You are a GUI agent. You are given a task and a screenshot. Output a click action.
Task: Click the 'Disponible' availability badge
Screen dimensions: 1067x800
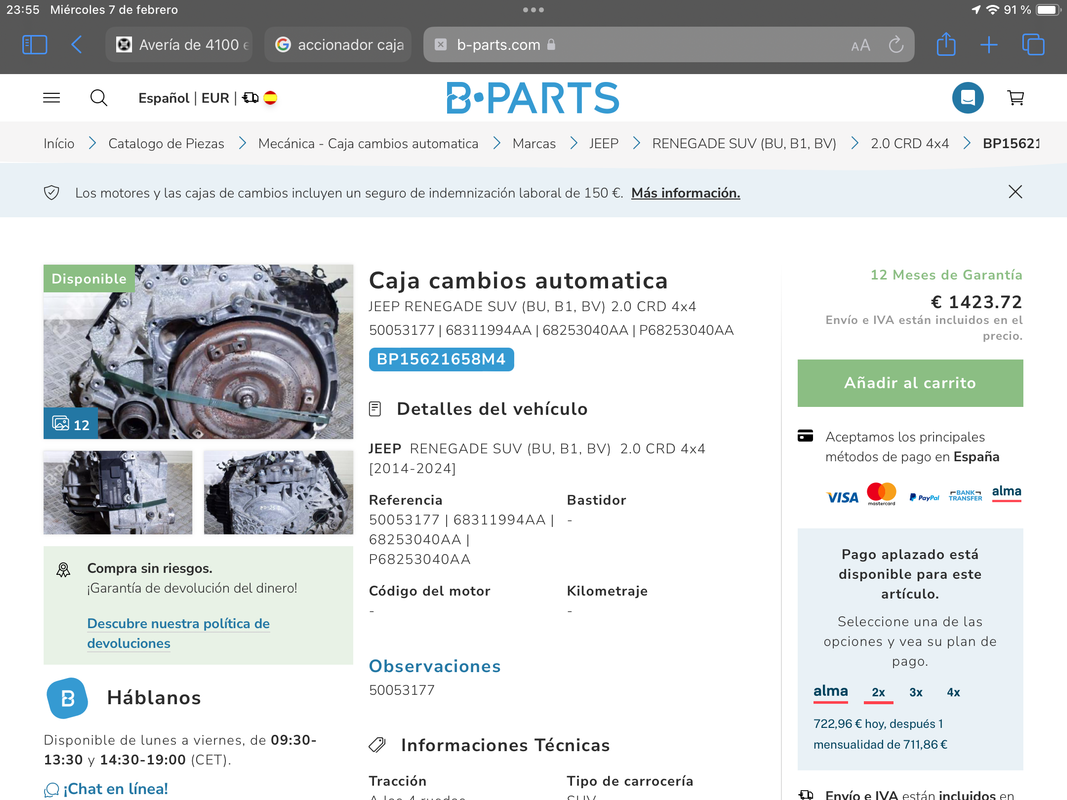(89, 279)
